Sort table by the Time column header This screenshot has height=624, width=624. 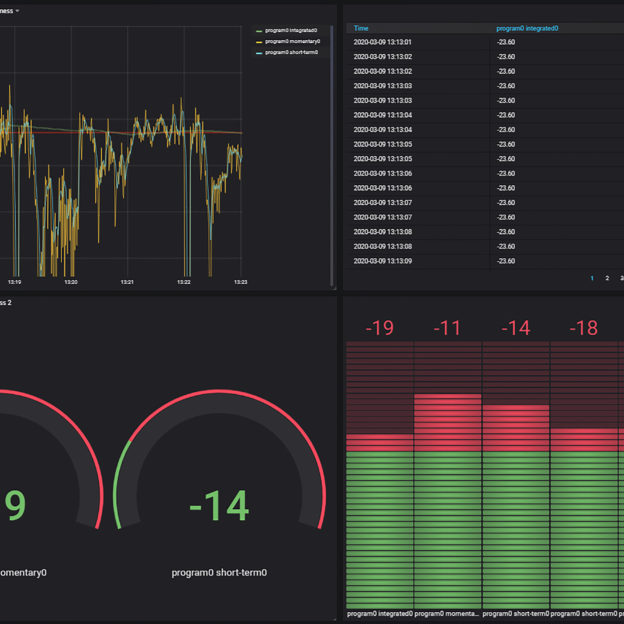tap(361, 28)
